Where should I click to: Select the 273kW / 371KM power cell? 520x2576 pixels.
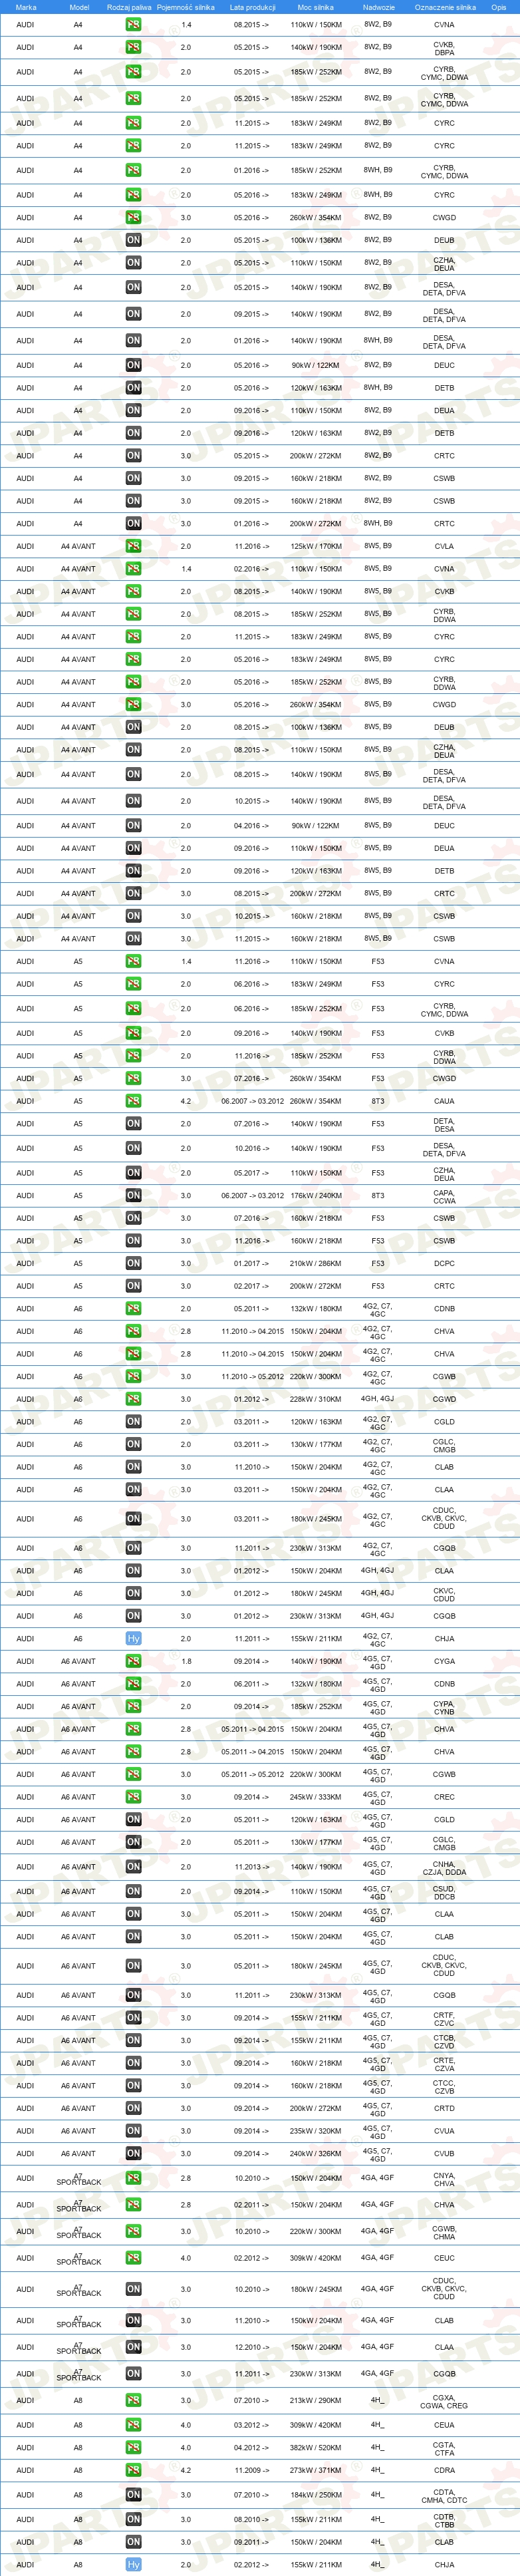pyautogui.click(x=316, y=2470)
